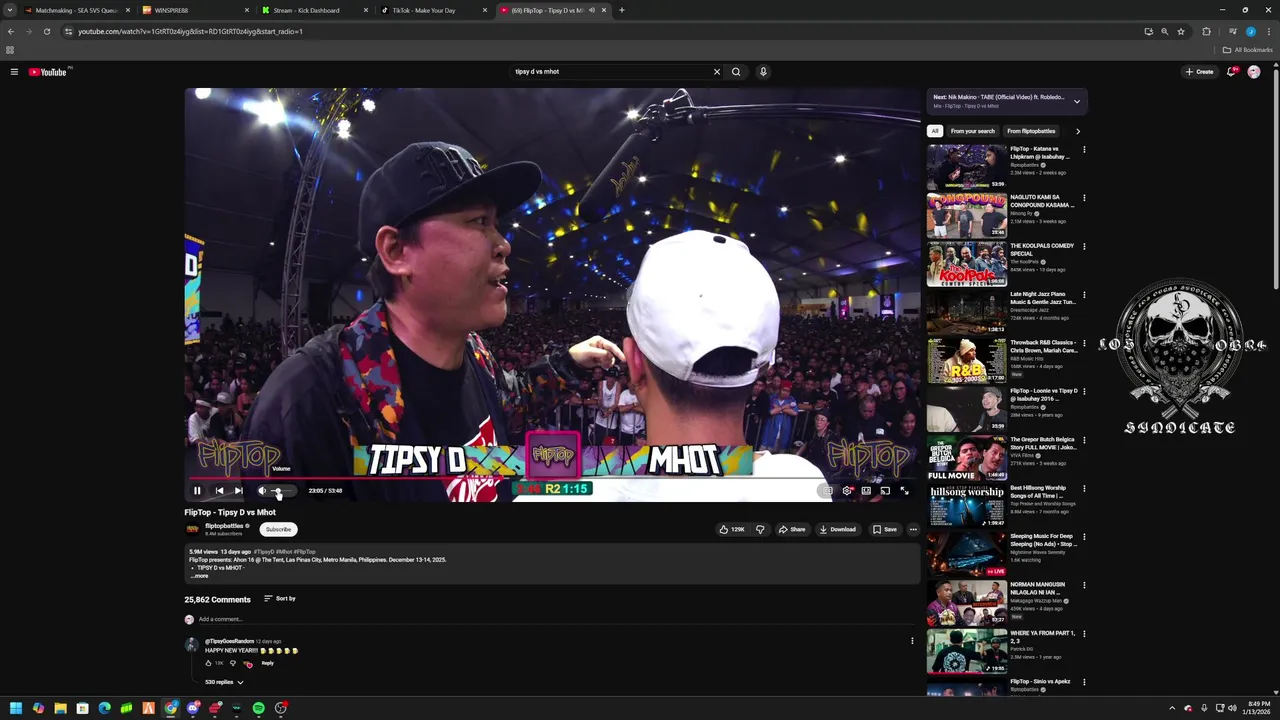1280x720 pixels.
Task: Open more actions beside Save
Action: [913, 530]
